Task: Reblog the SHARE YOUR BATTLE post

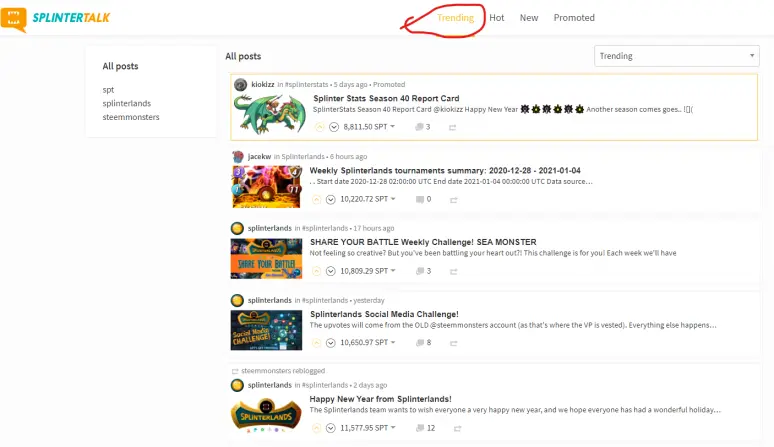Action: (x=454, y=271)
